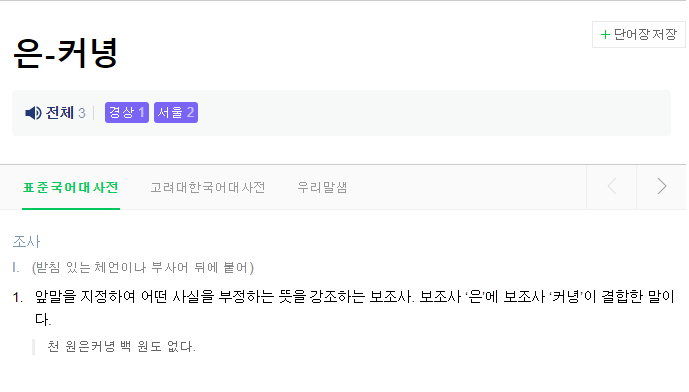Click the quoted '은' in the definition
Screen dimensions: 689x392
click(475, 296)
